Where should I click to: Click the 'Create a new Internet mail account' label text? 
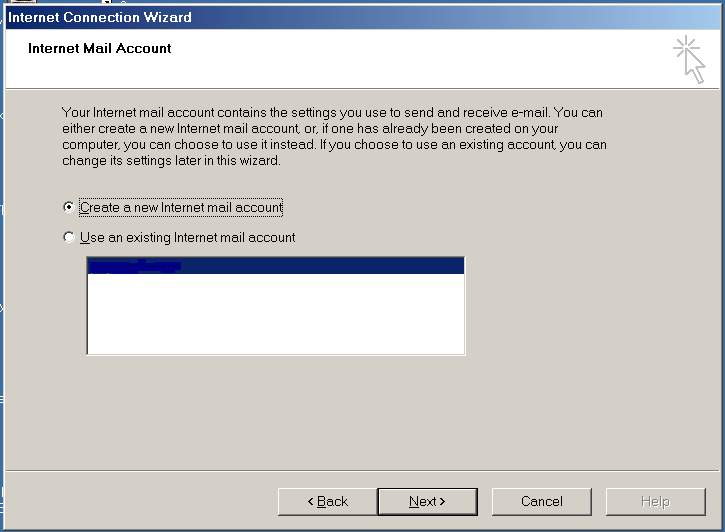pyautogui.click(x=181, y=208)
